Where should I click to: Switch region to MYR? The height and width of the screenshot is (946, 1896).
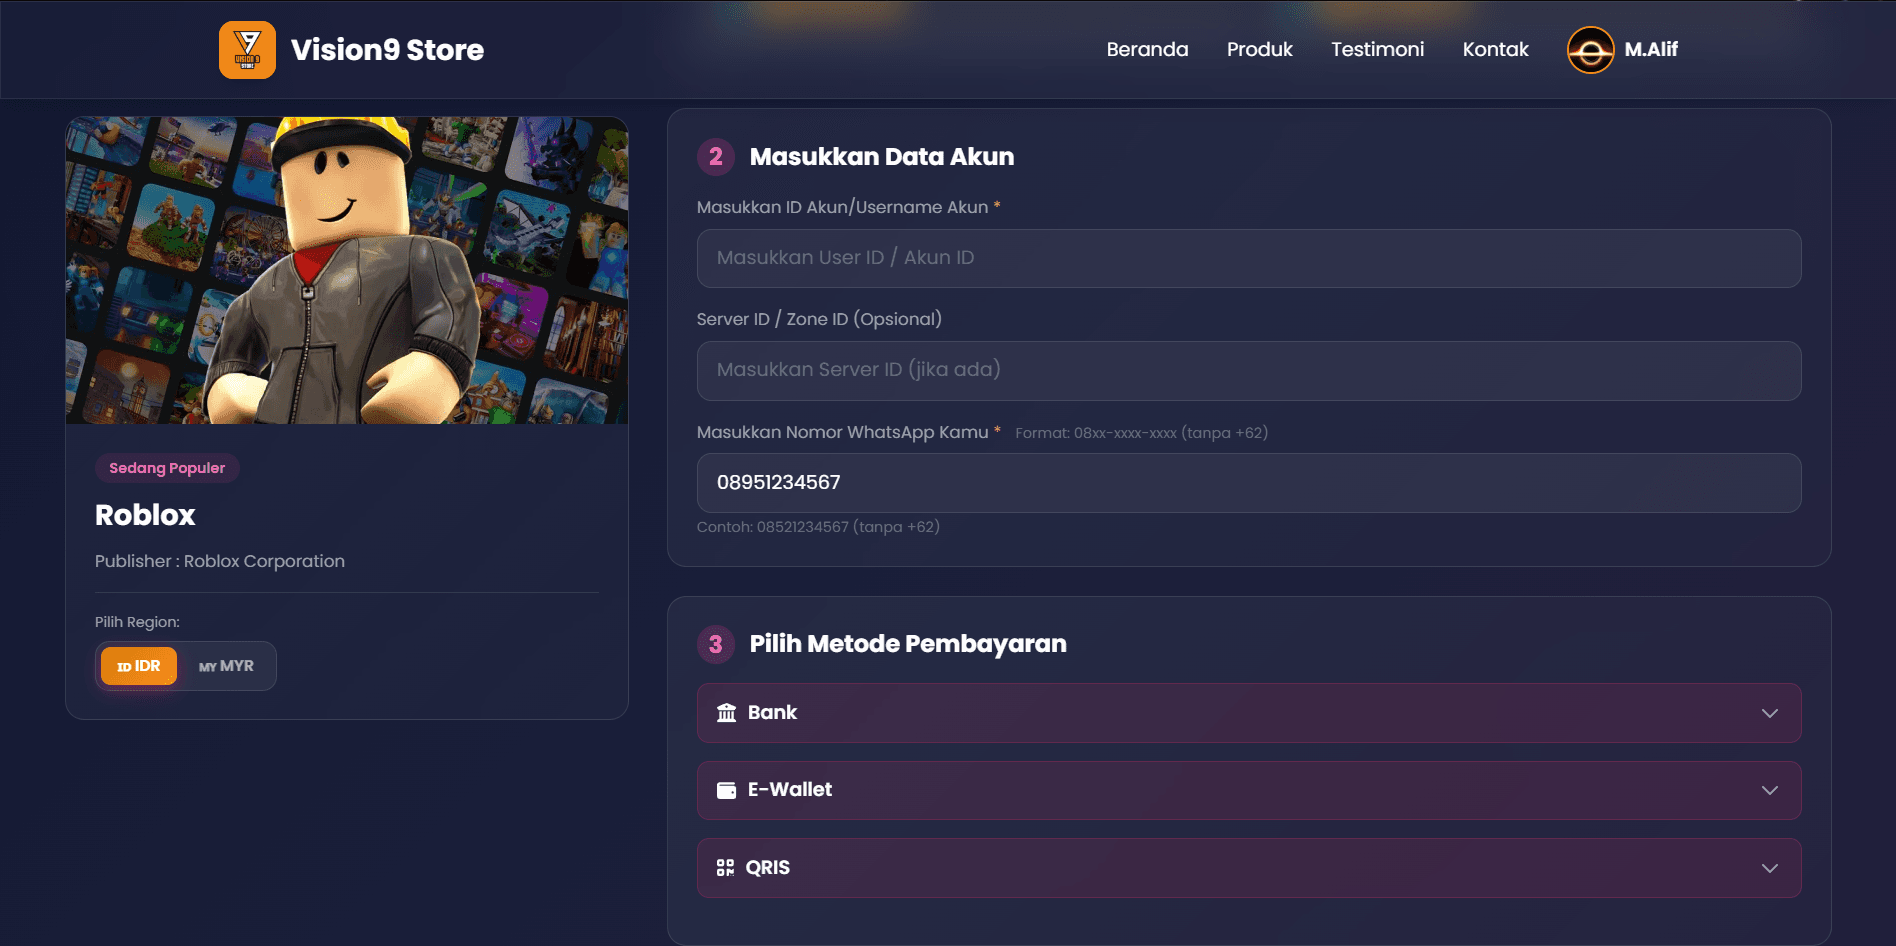[226, 666]
